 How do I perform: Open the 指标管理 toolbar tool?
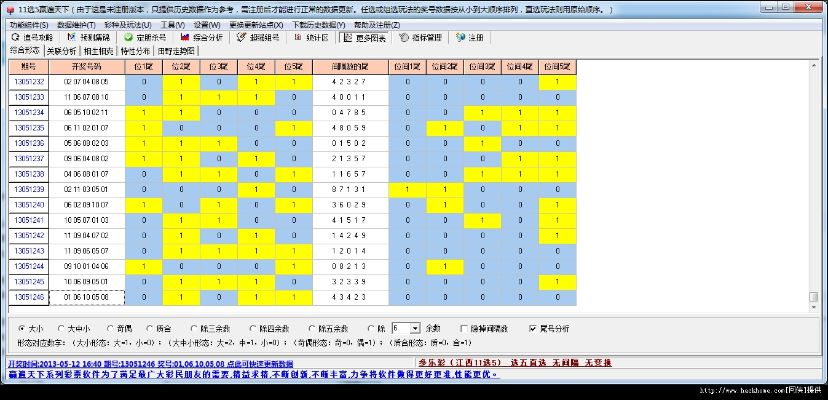tap(421, 38)
